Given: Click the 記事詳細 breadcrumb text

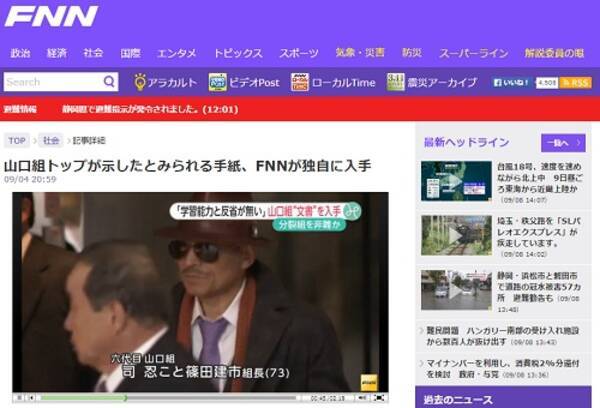Looking at the screenshot, I should pos(89,140).
